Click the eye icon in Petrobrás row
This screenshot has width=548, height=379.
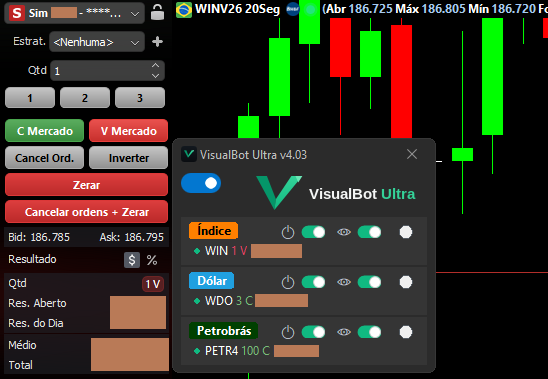coord(344,332)
